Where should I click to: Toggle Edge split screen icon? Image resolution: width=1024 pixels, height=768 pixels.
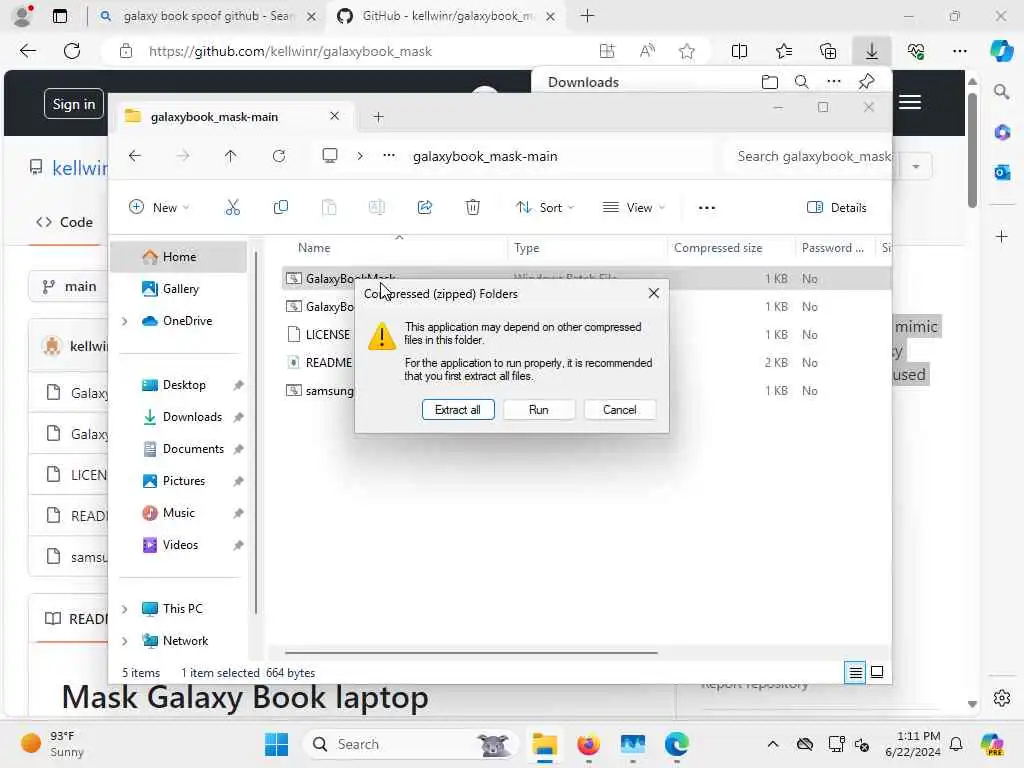[739, 51]
